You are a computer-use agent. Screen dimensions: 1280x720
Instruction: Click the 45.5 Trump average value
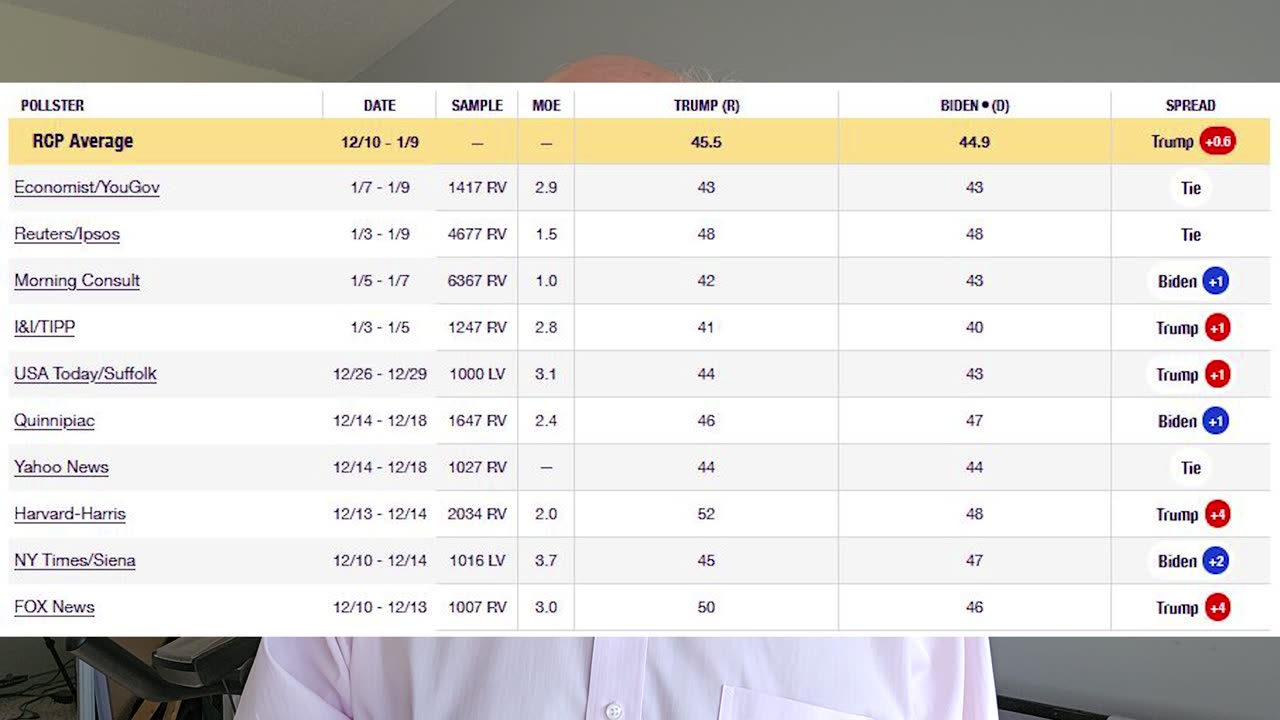click(706, 142)
